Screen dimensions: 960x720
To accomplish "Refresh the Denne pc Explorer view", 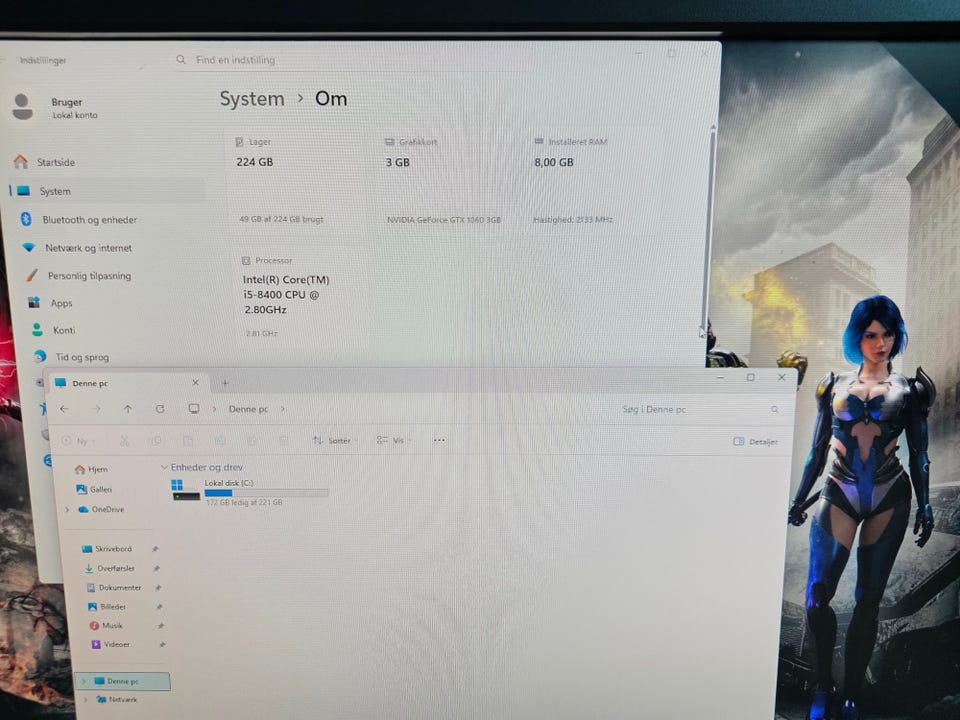I will (x=160, y=409).
